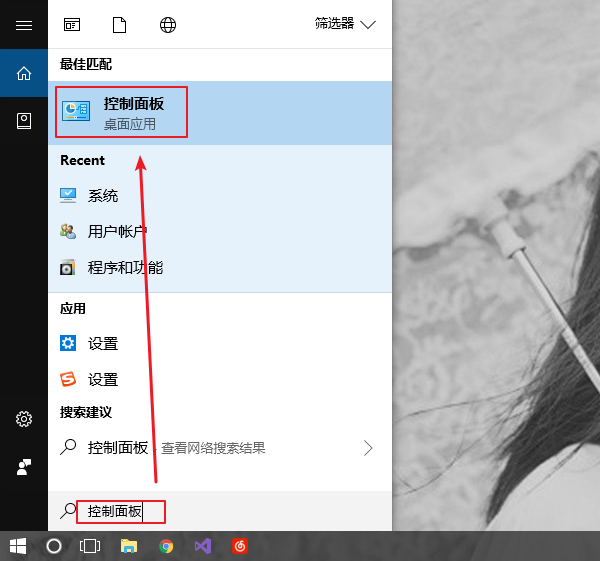Open recent item 系统
The width and height of the screenshot is (600, 561).
pyautogui.click(x=220, y=196)
